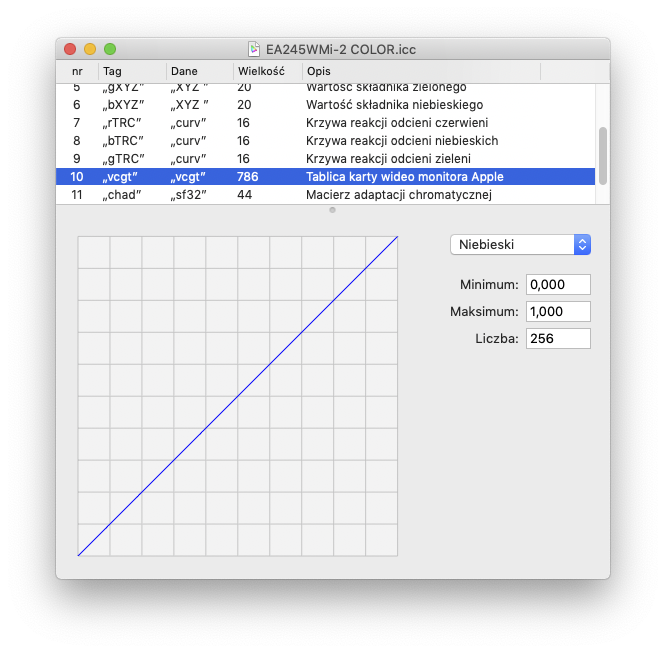Click the Dane column header
The height and width of the screenshot is (653, 666).
(198, 71)
